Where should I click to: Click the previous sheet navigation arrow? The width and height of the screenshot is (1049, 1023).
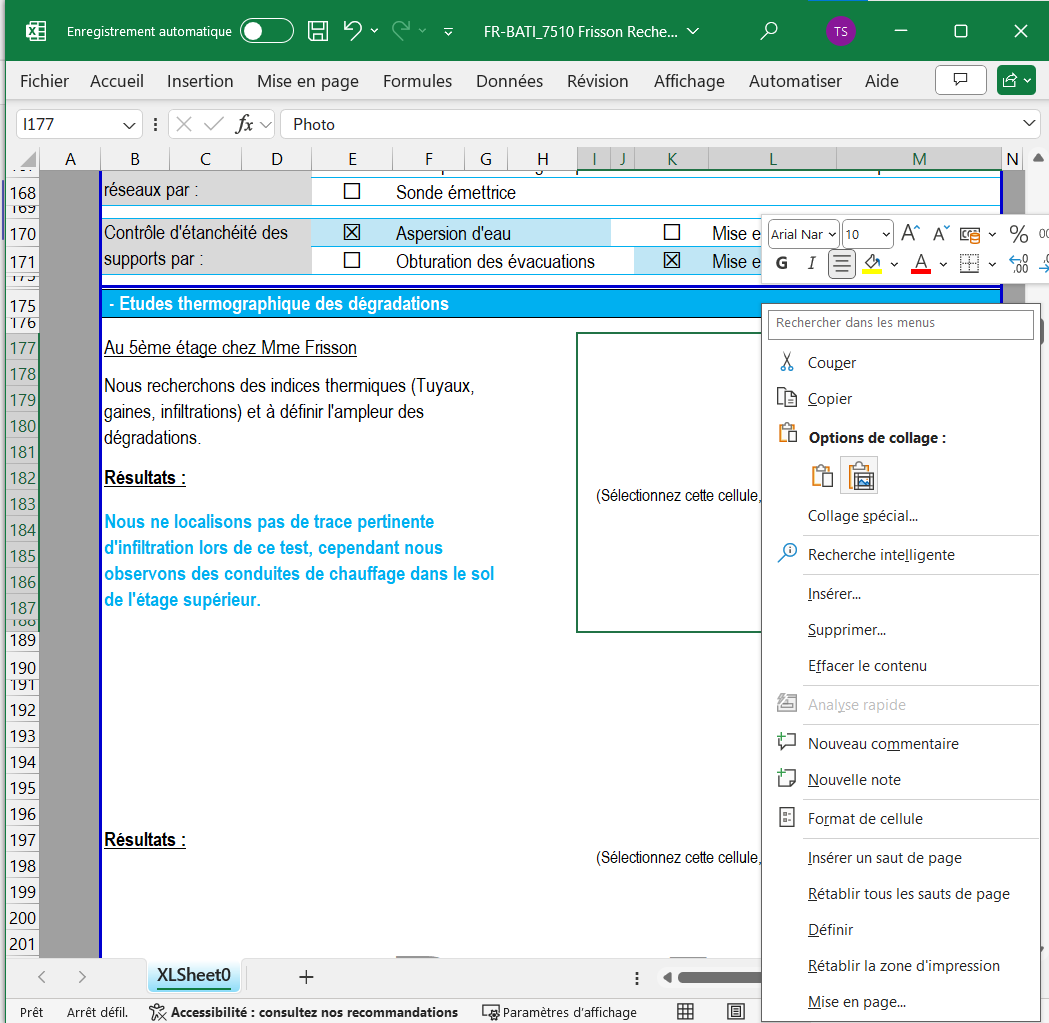coord(42,977)
